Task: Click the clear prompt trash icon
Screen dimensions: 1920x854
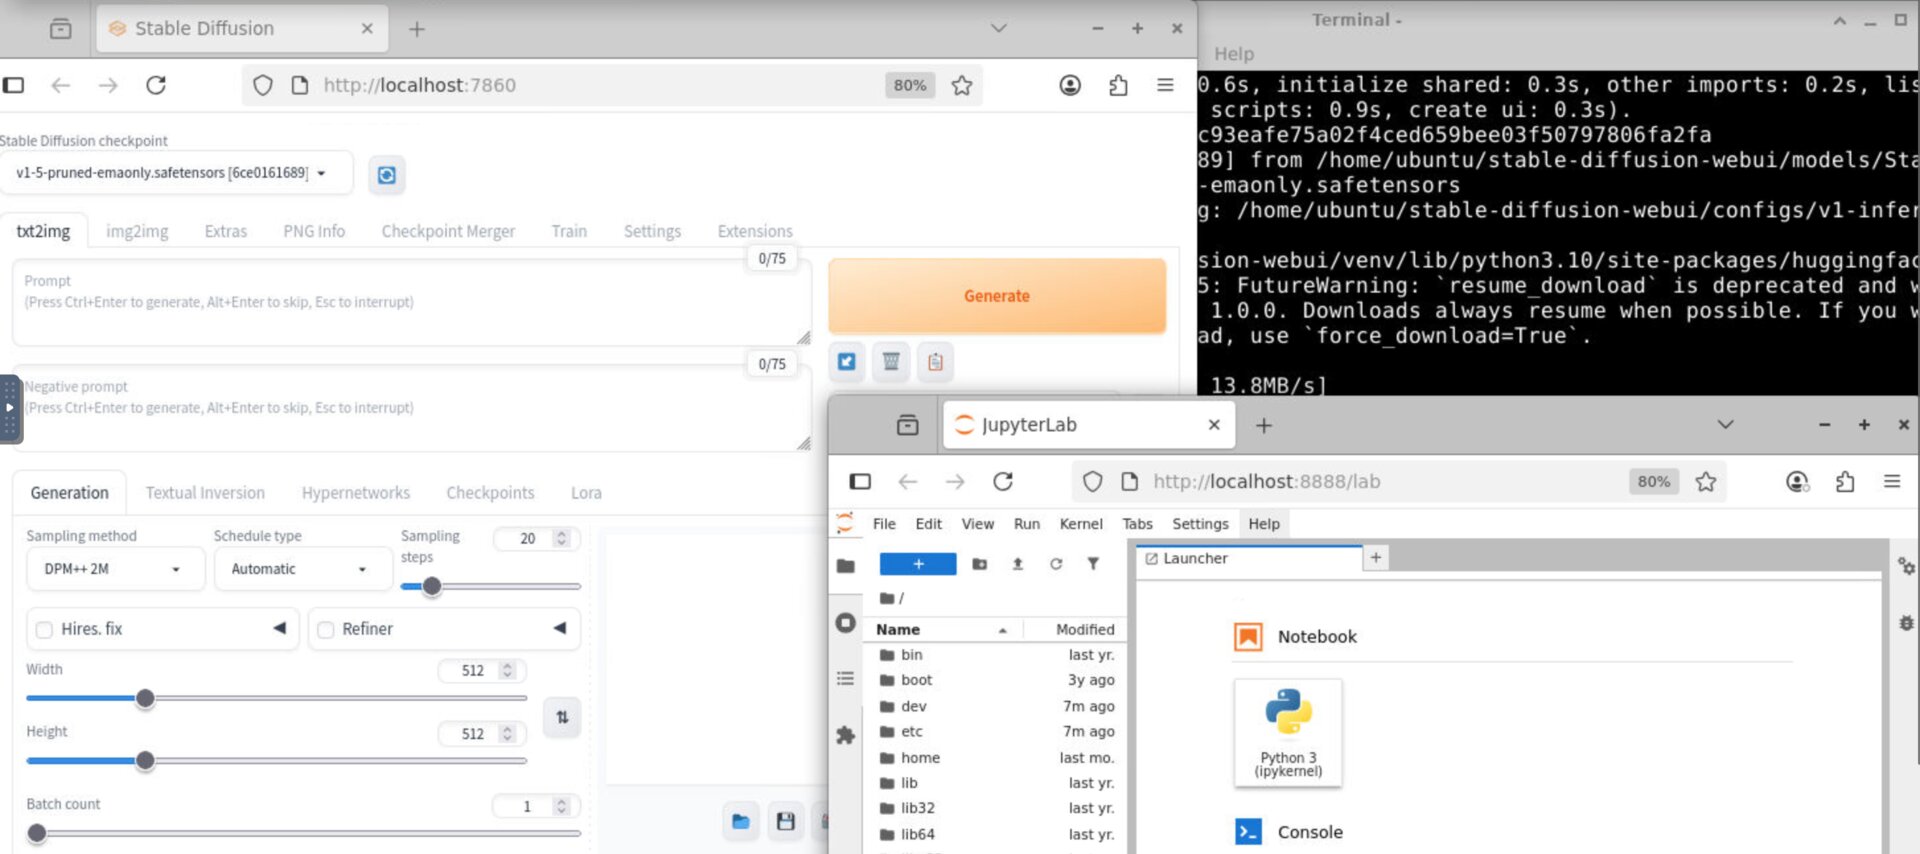Action: coord(890,362)
